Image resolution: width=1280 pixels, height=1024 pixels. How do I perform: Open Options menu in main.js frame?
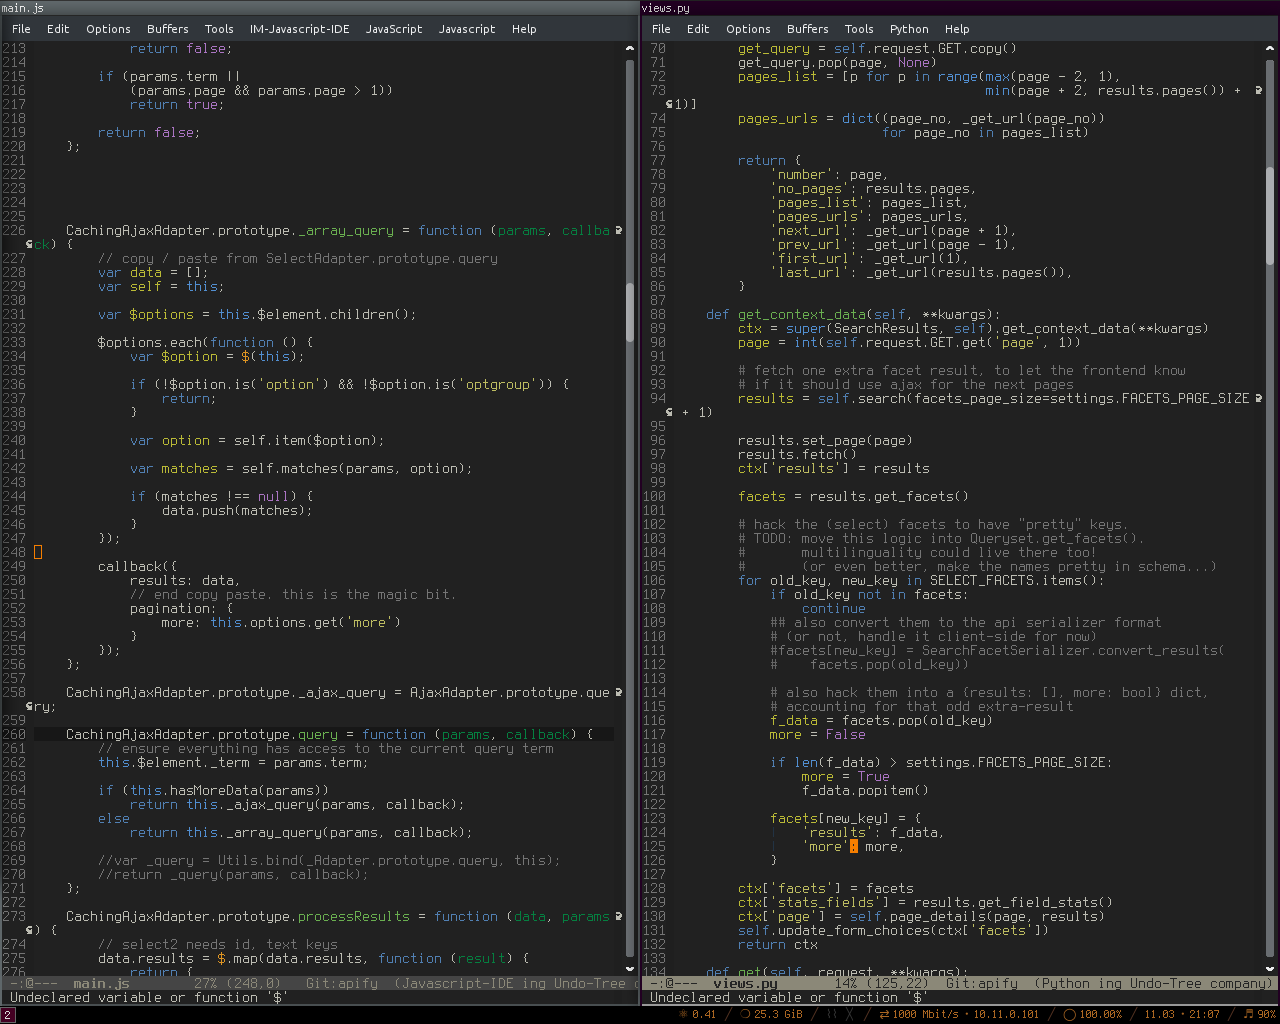coord(108,29)
